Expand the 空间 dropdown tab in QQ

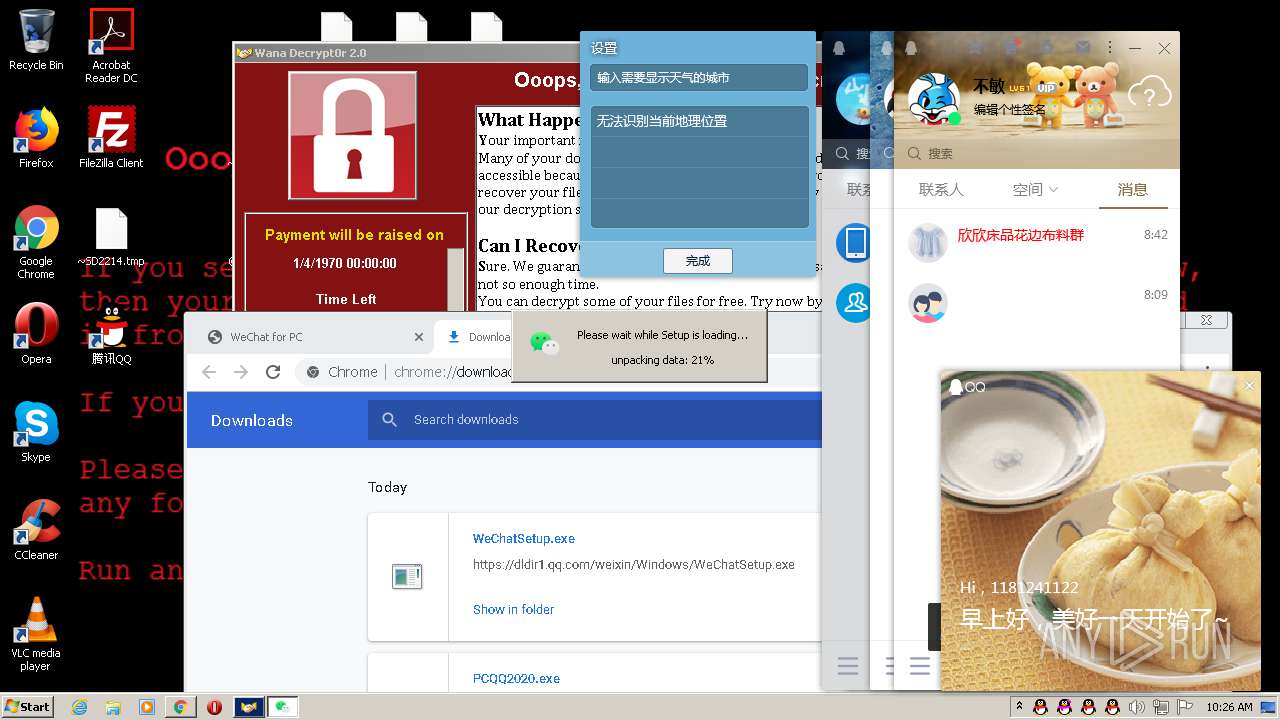pos(1035,189)
